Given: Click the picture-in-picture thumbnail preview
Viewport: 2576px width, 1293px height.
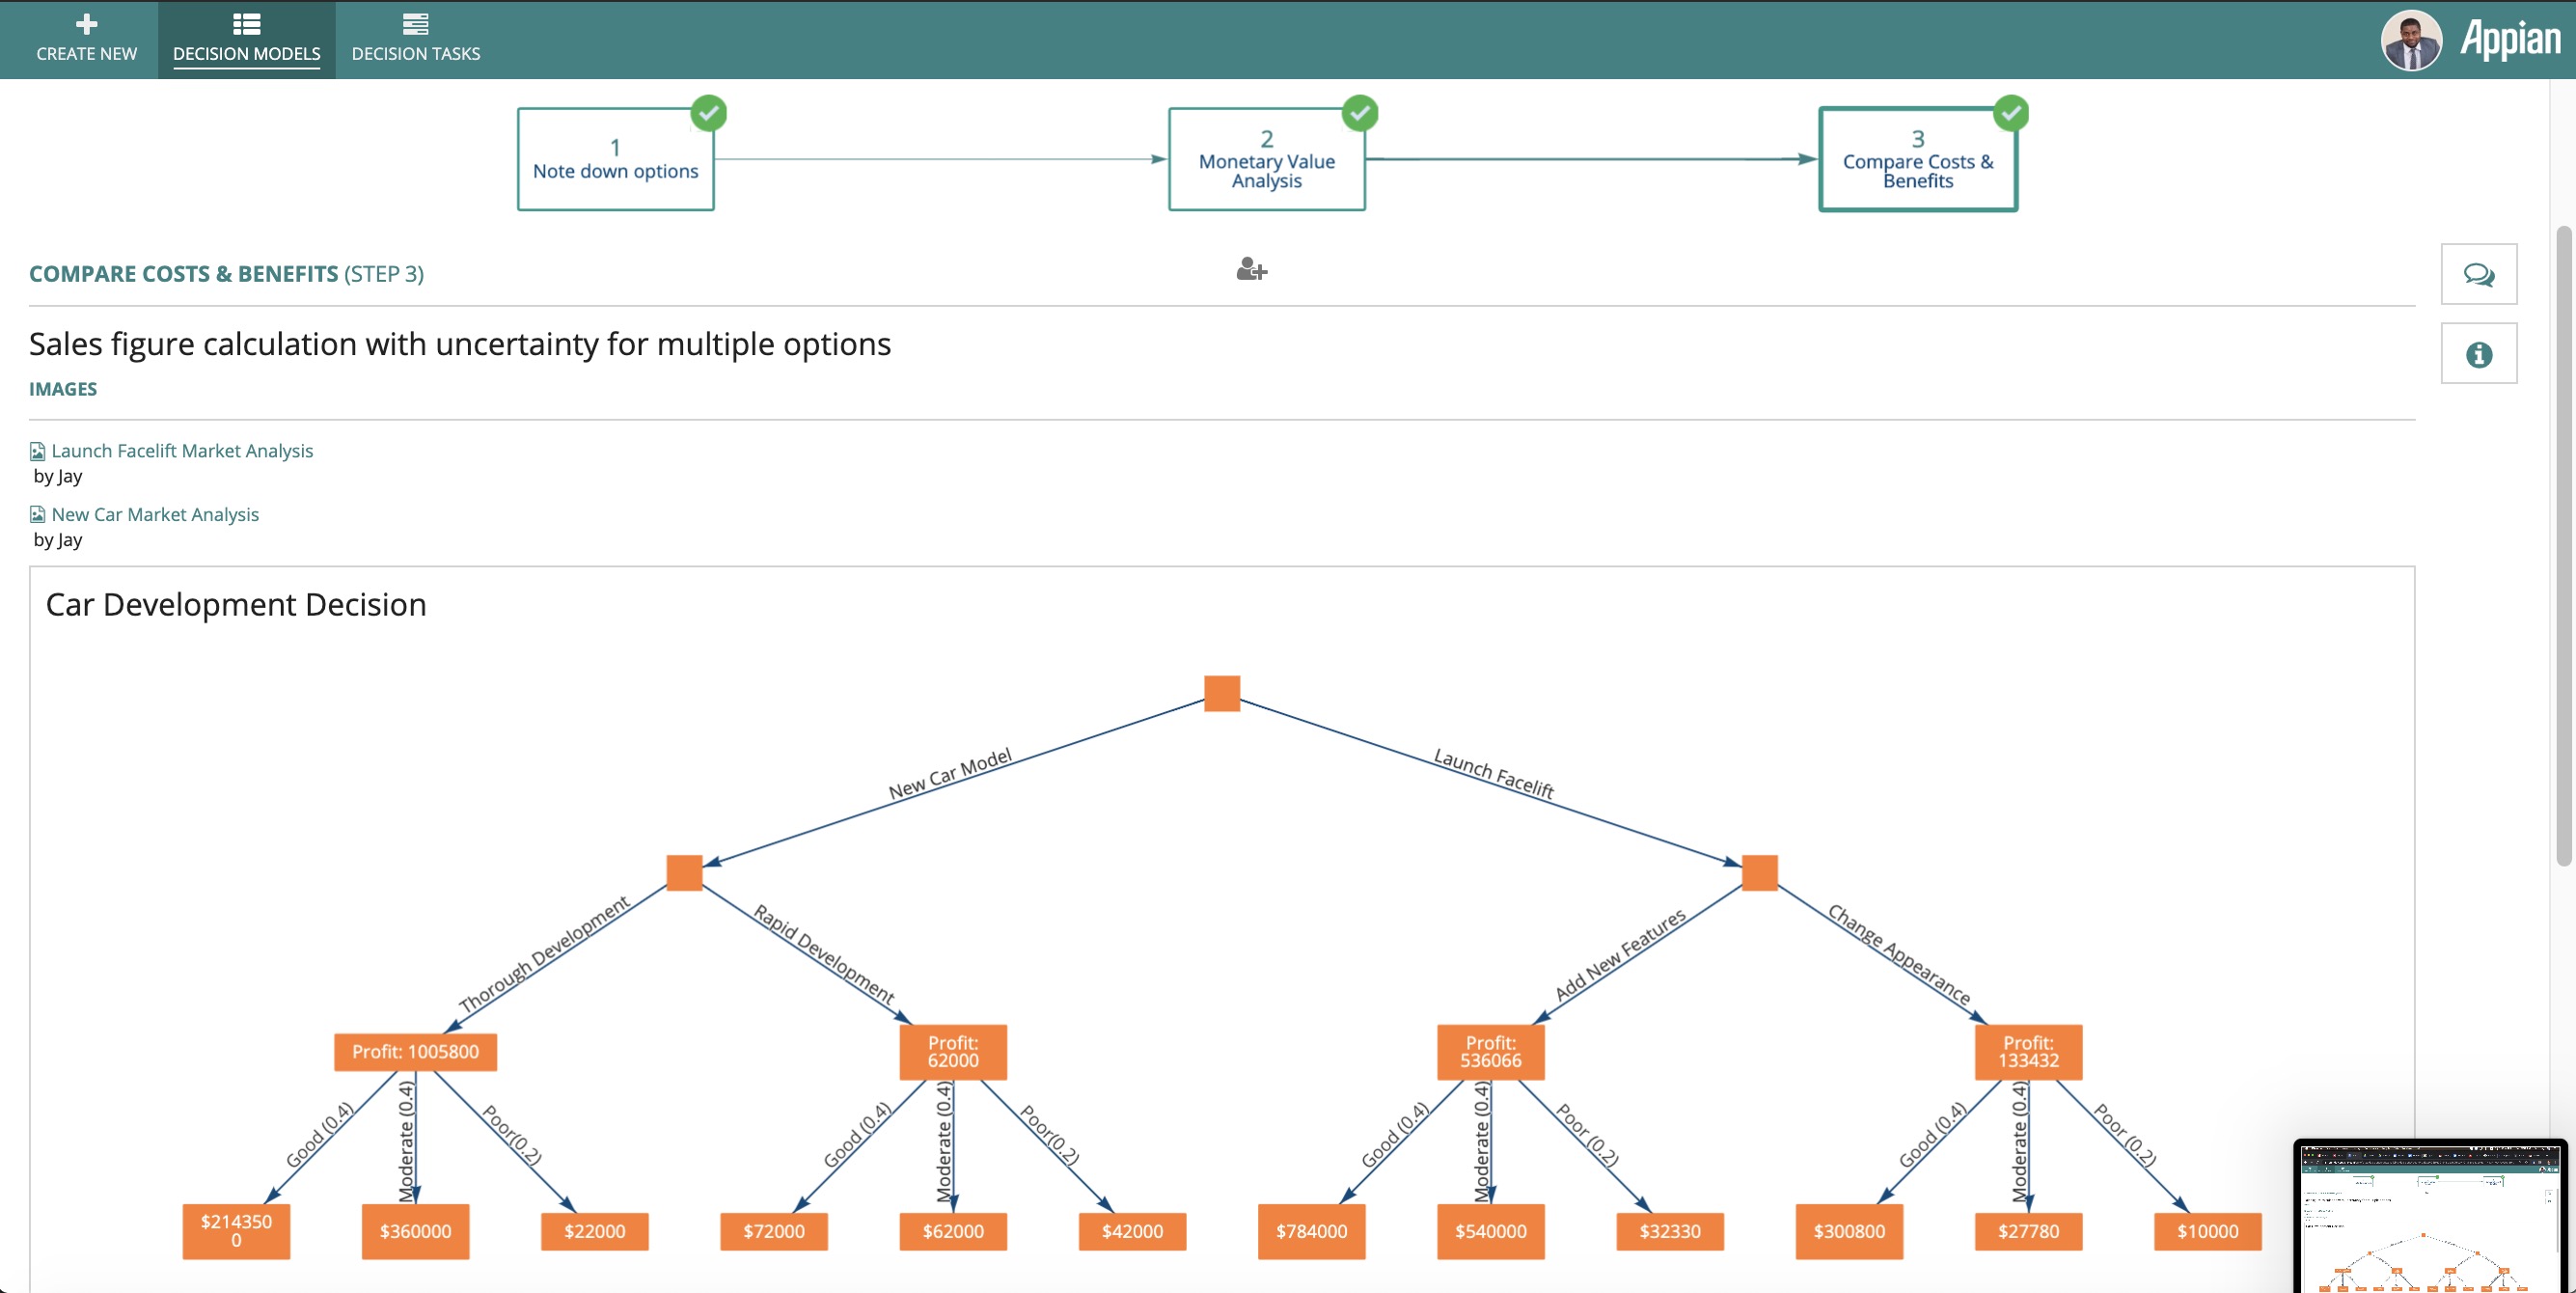Looking at the screenshot, I should coord(2429,1217).
